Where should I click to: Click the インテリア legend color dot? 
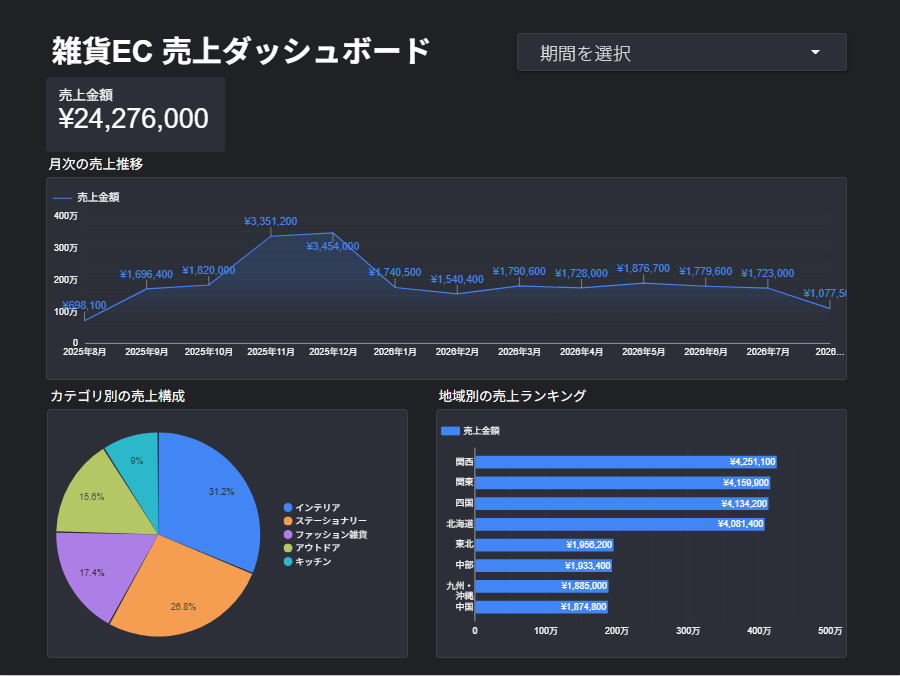tap(288, 507)
